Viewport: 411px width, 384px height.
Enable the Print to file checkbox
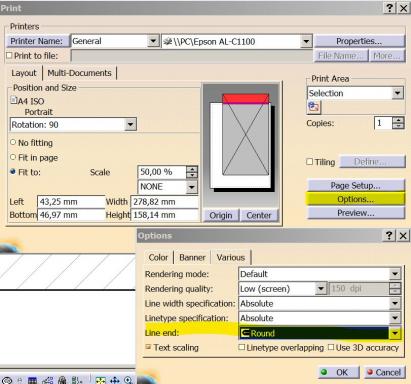point(9,55)
